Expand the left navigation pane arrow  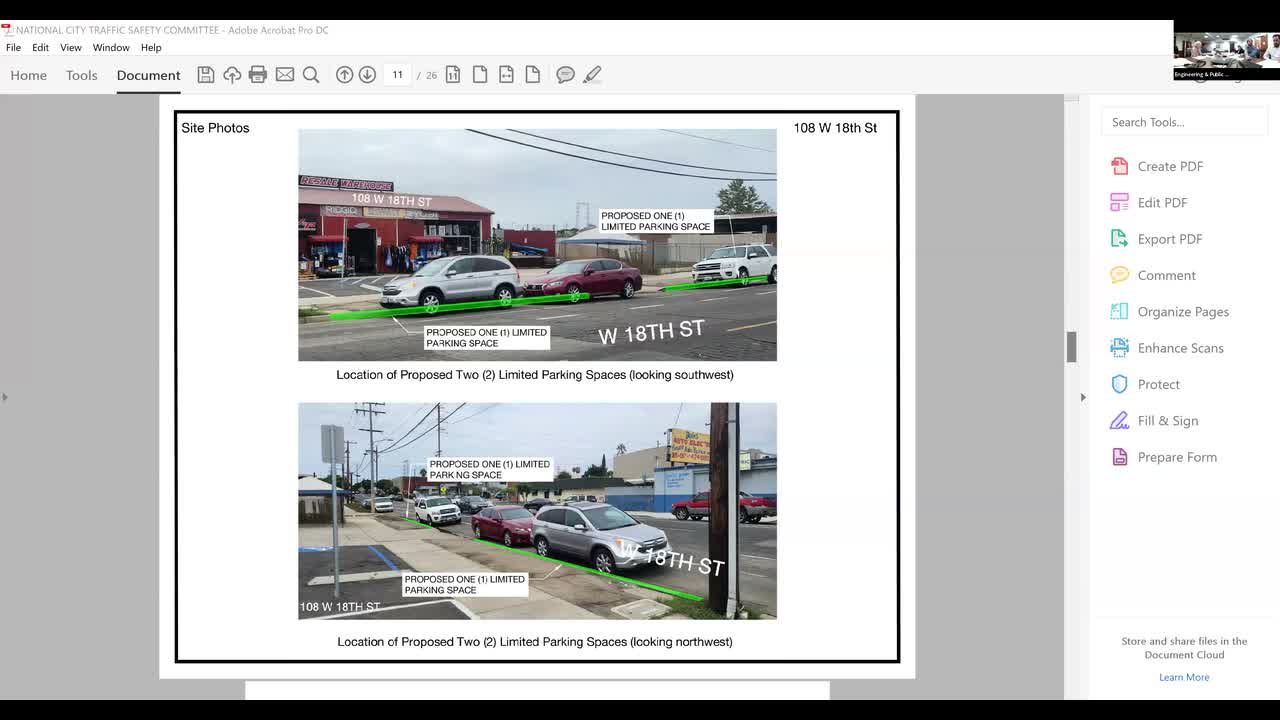[5, 397]
